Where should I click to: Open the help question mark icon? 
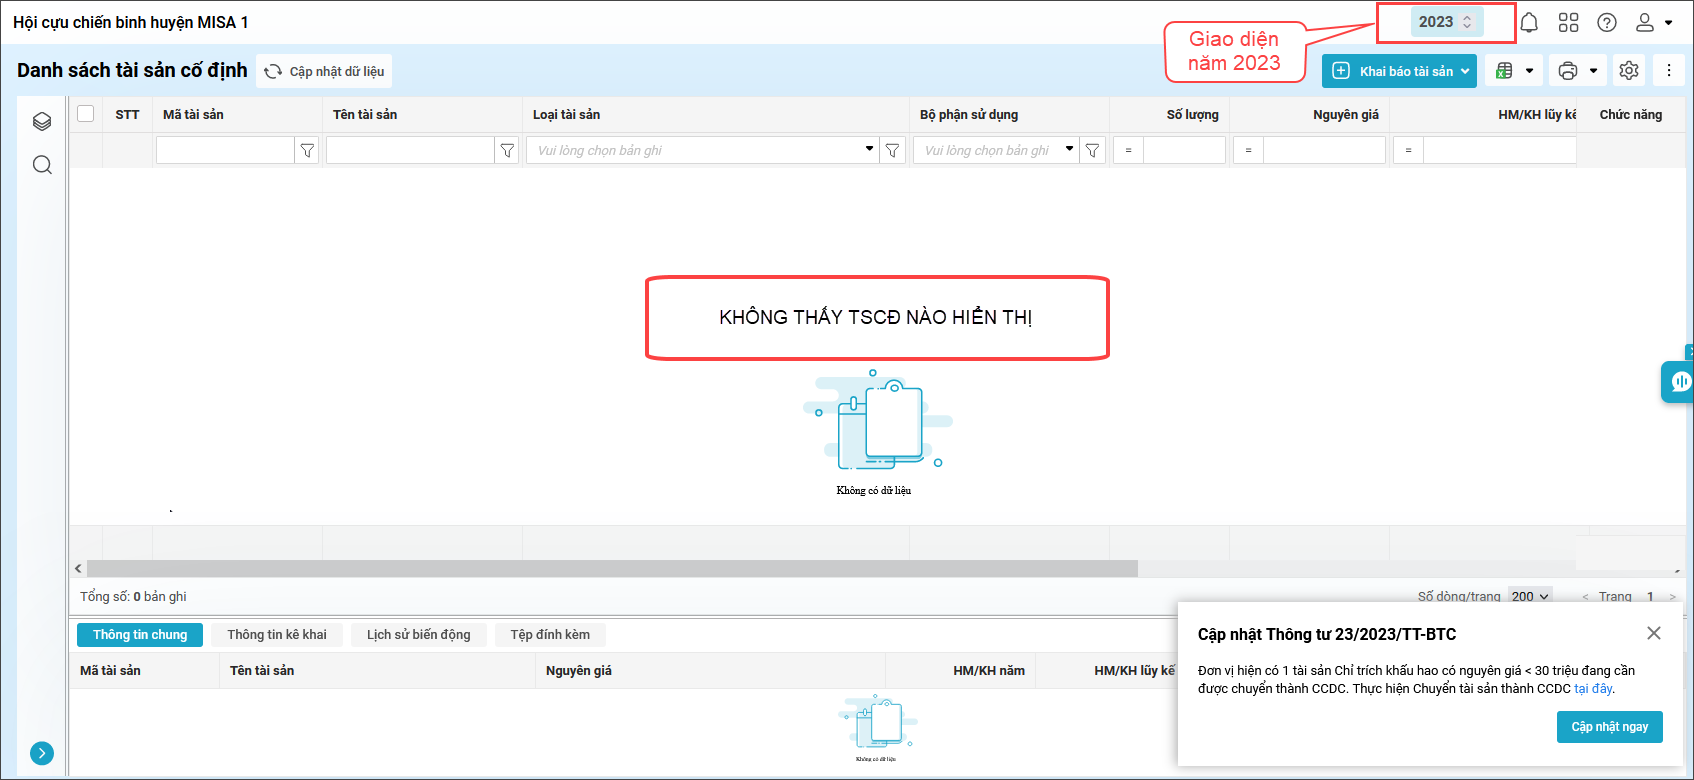[x=1607, y=22]
